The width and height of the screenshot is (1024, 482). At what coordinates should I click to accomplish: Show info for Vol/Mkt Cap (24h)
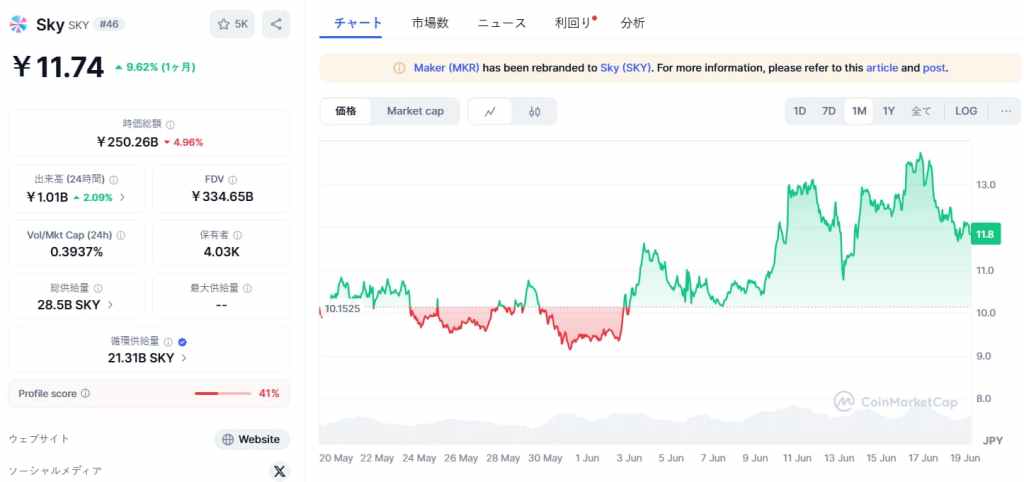(x=121, y=235)
